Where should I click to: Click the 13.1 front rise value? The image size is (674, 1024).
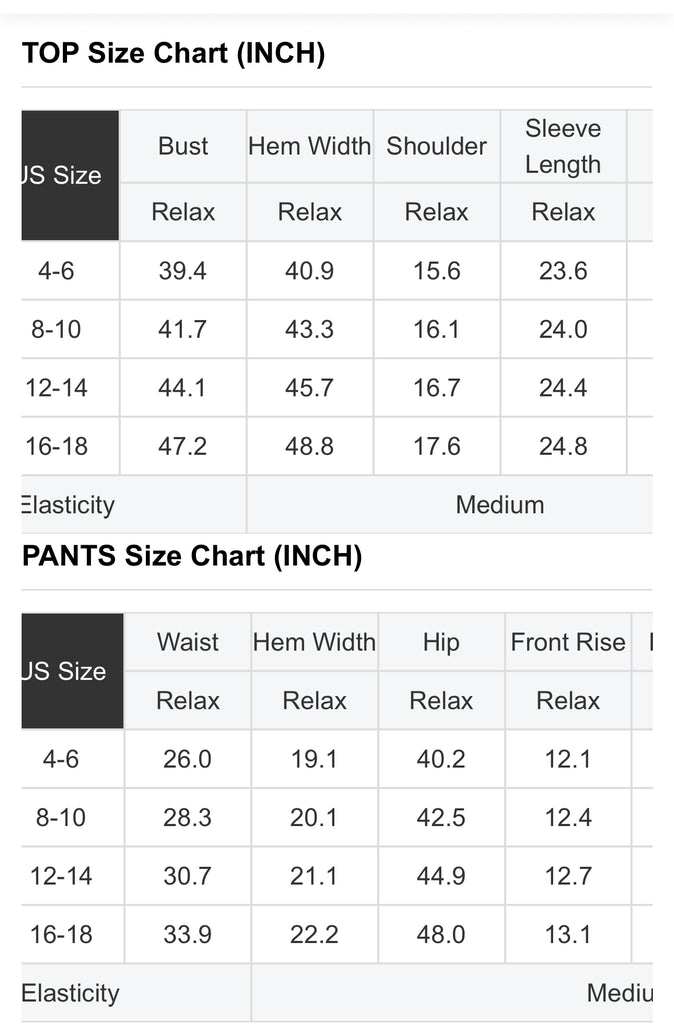(567, 934)
